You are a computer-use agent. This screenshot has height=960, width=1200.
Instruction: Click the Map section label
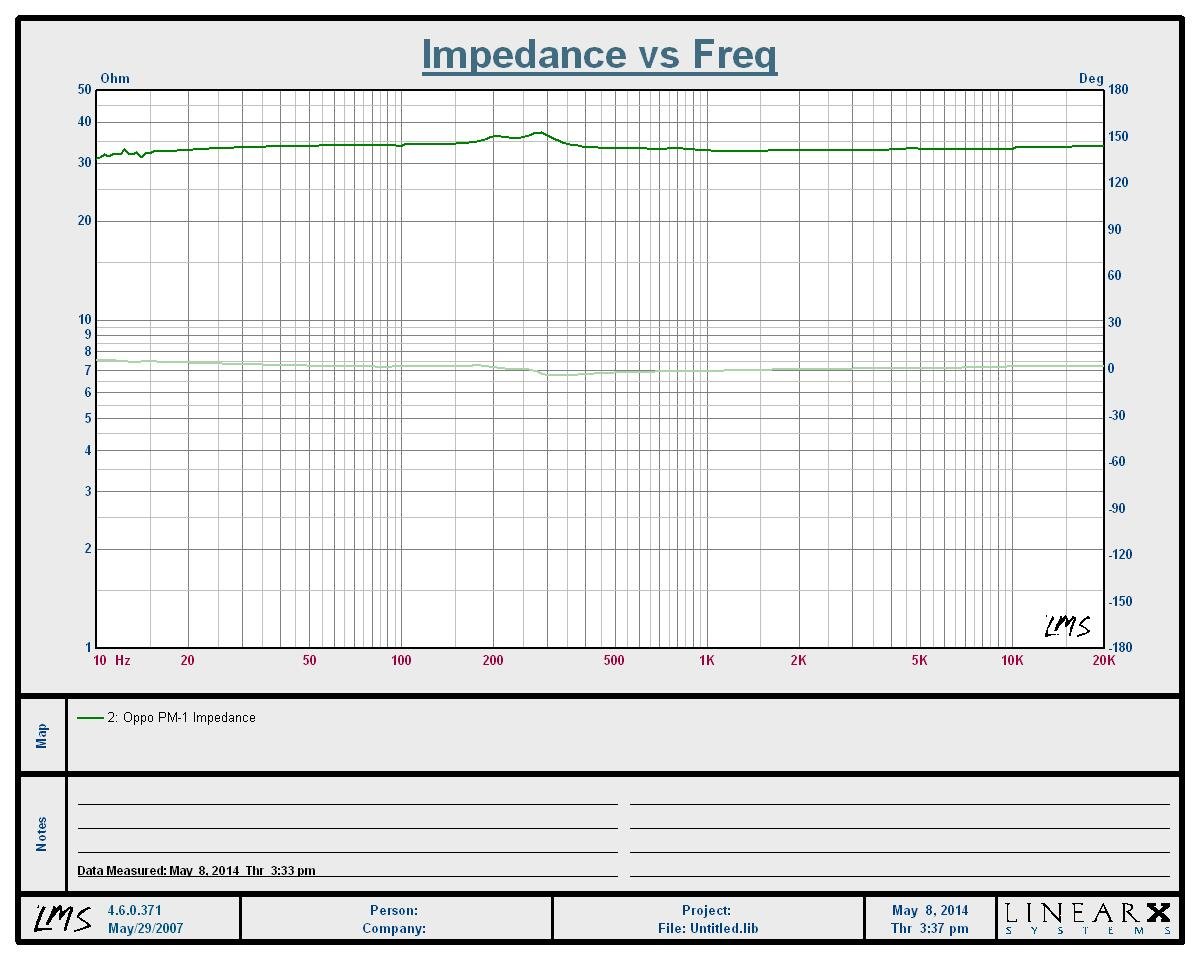click(42, 736)
